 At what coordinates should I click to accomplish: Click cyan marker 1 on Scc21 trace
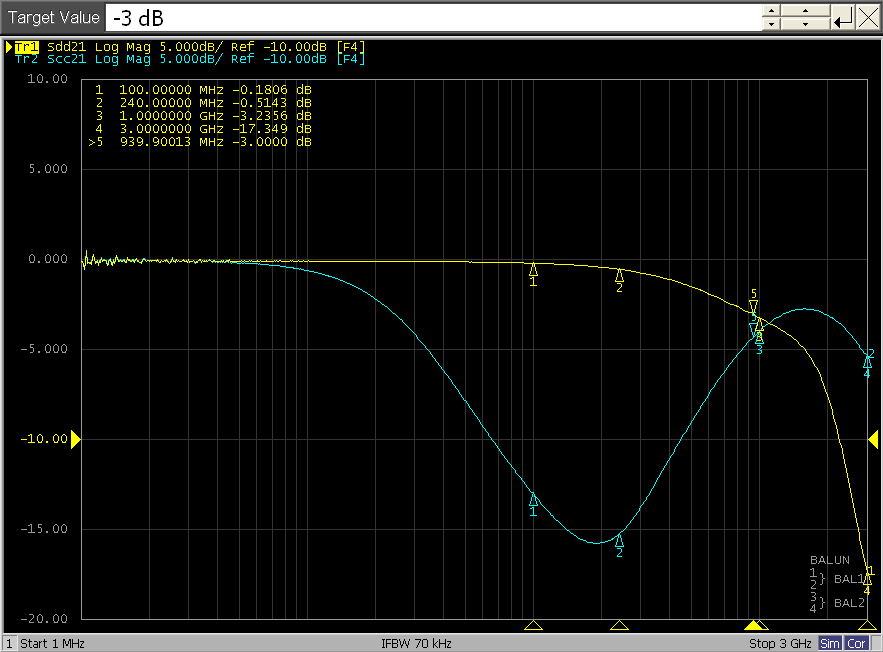click(533, 500)
